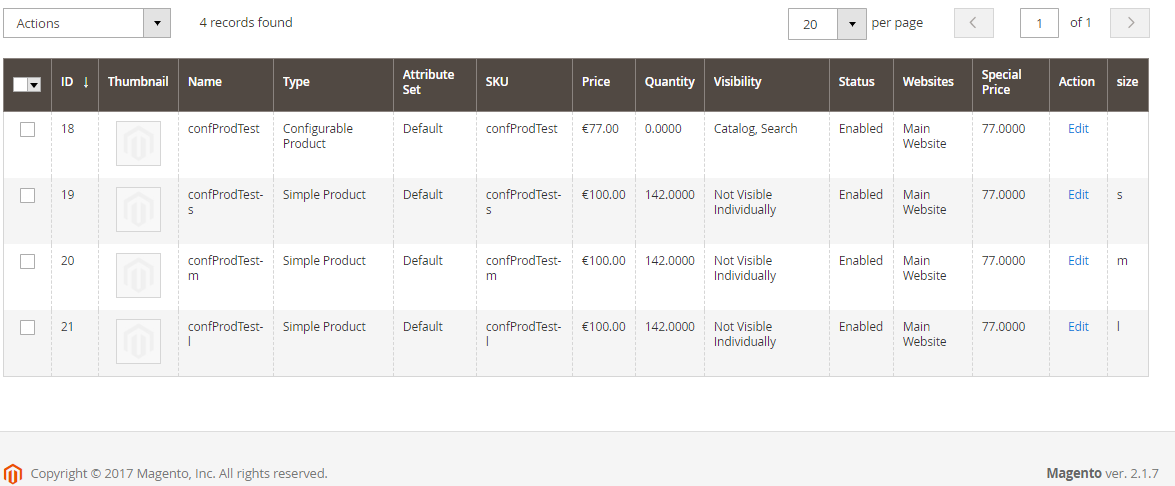Click the ID column sort arrow
The width and height of the screenshot is (1175, 486).
tap(85, 82)
